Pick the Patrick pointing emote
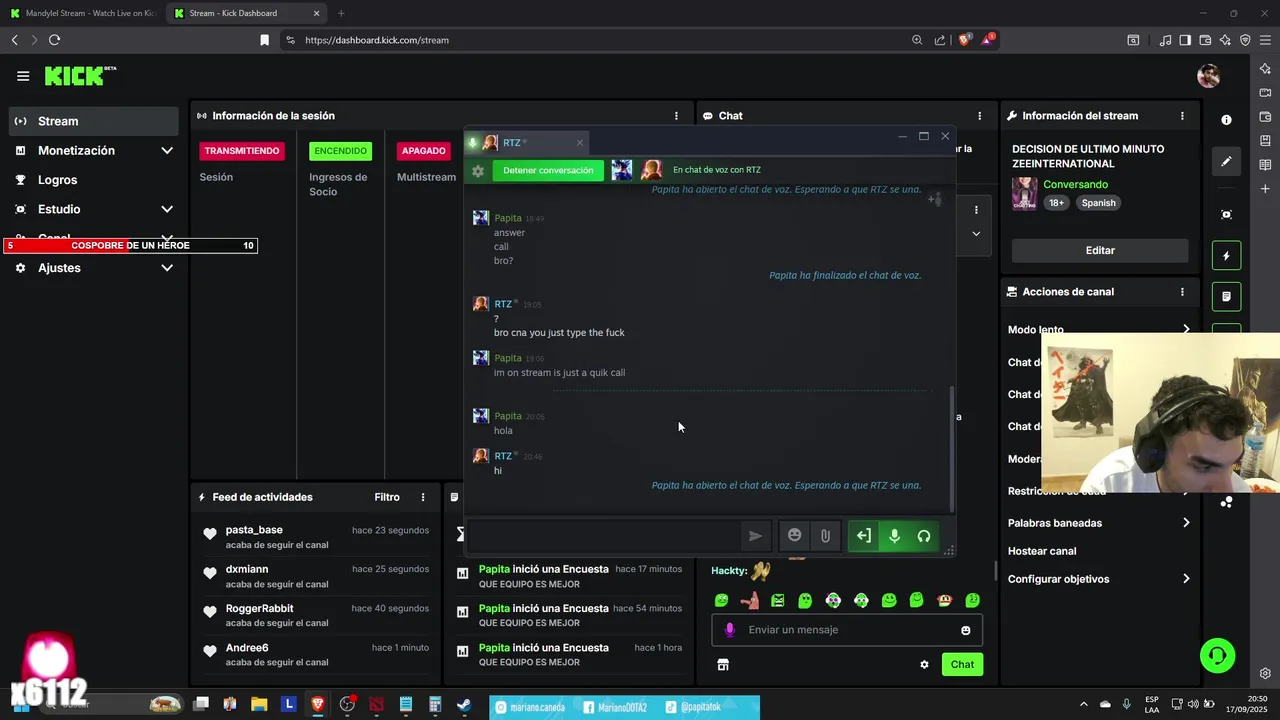1280x720 pixels. 749,600
